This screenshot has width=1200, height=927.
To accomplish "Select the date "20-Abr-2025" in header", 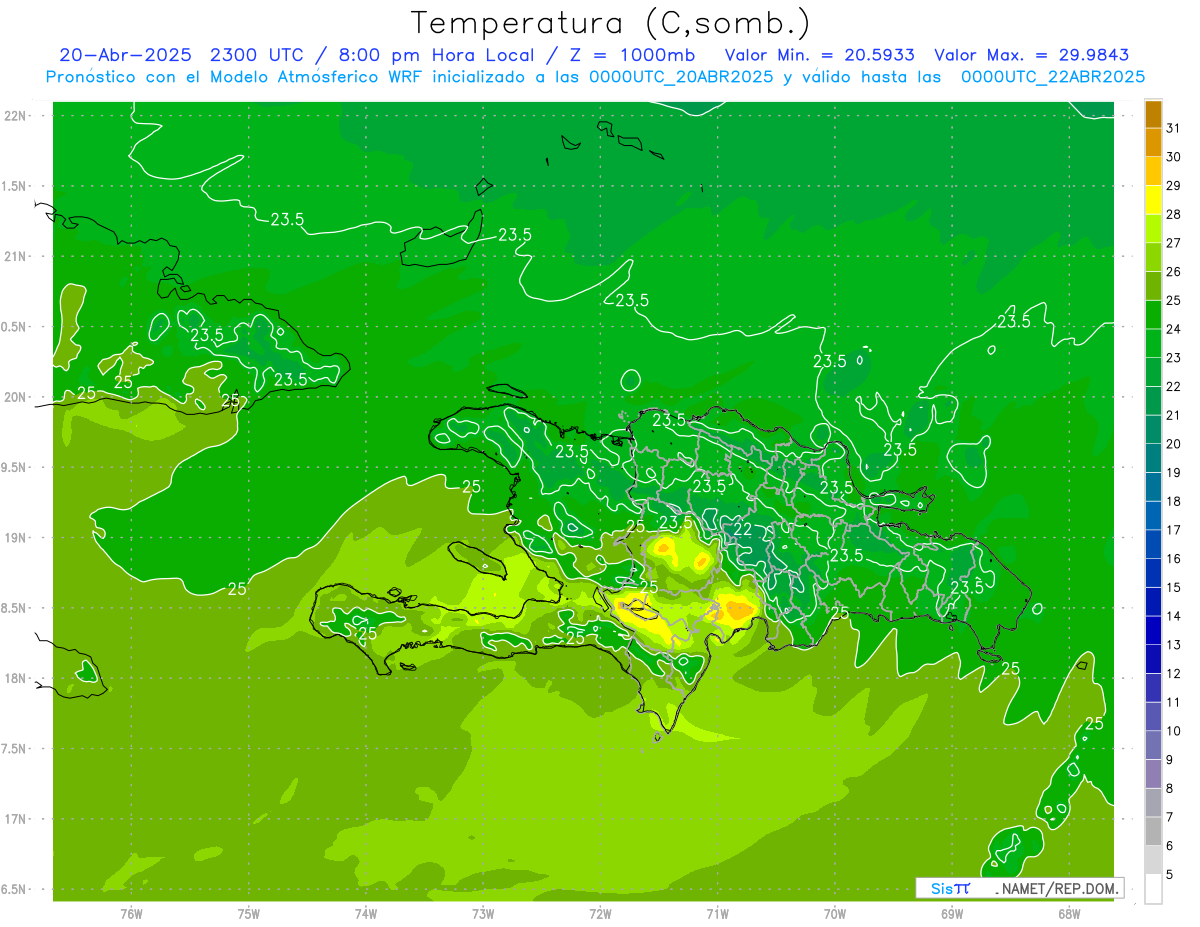I will (x=126, y=55).
